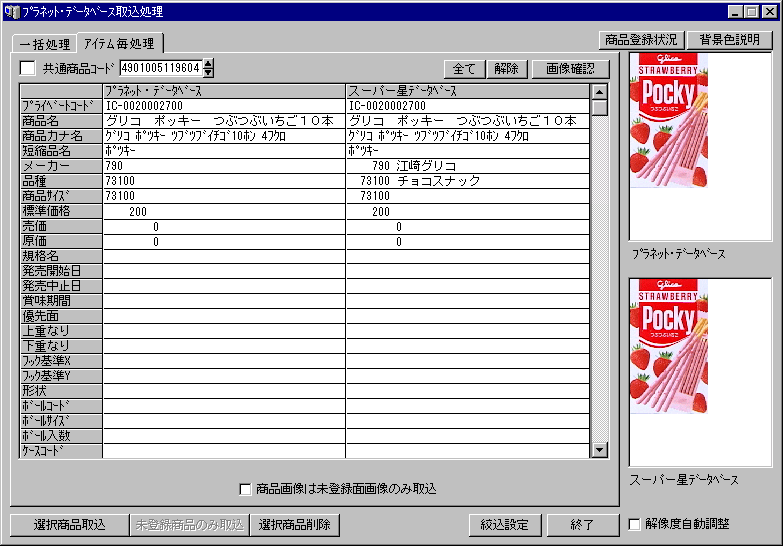Select the ボールサイズ row header
The width and height of the screenshot is (783, 546).
click(x=61, y=421)
